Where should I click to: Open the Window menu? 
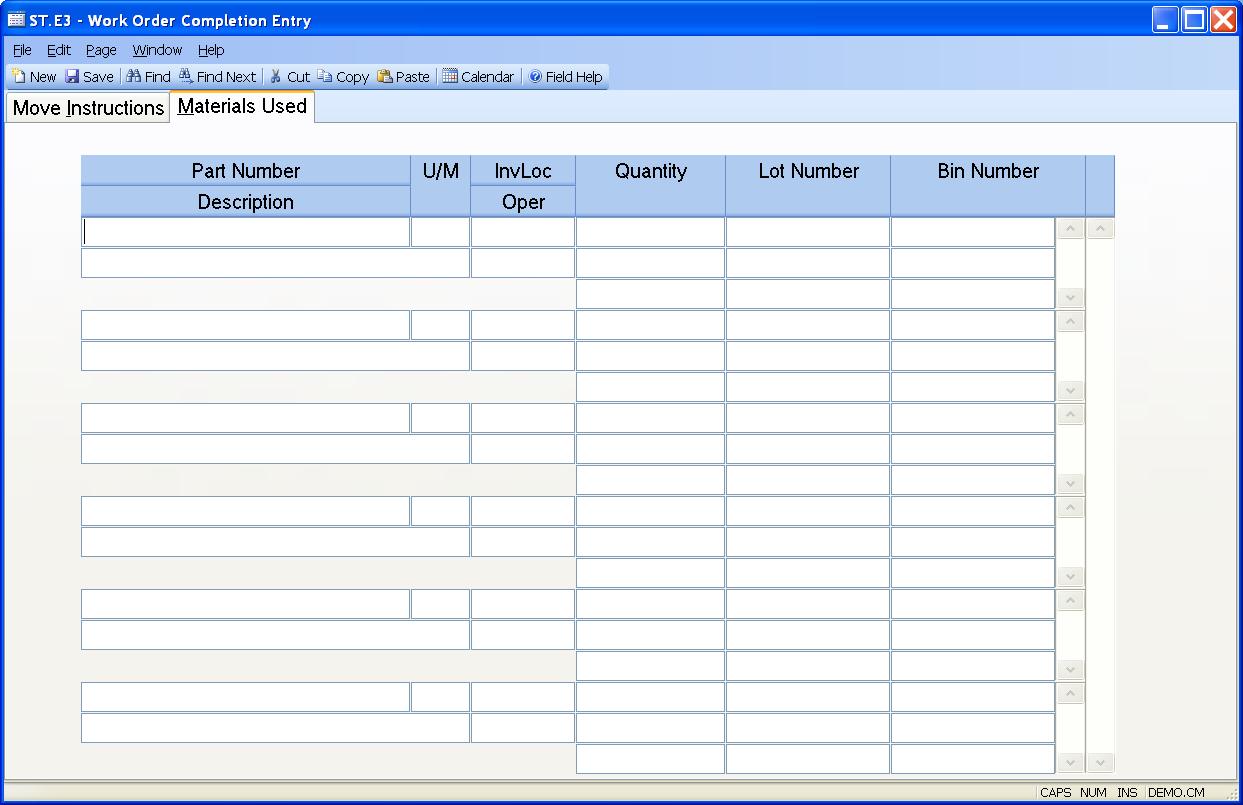click(157, 50)
